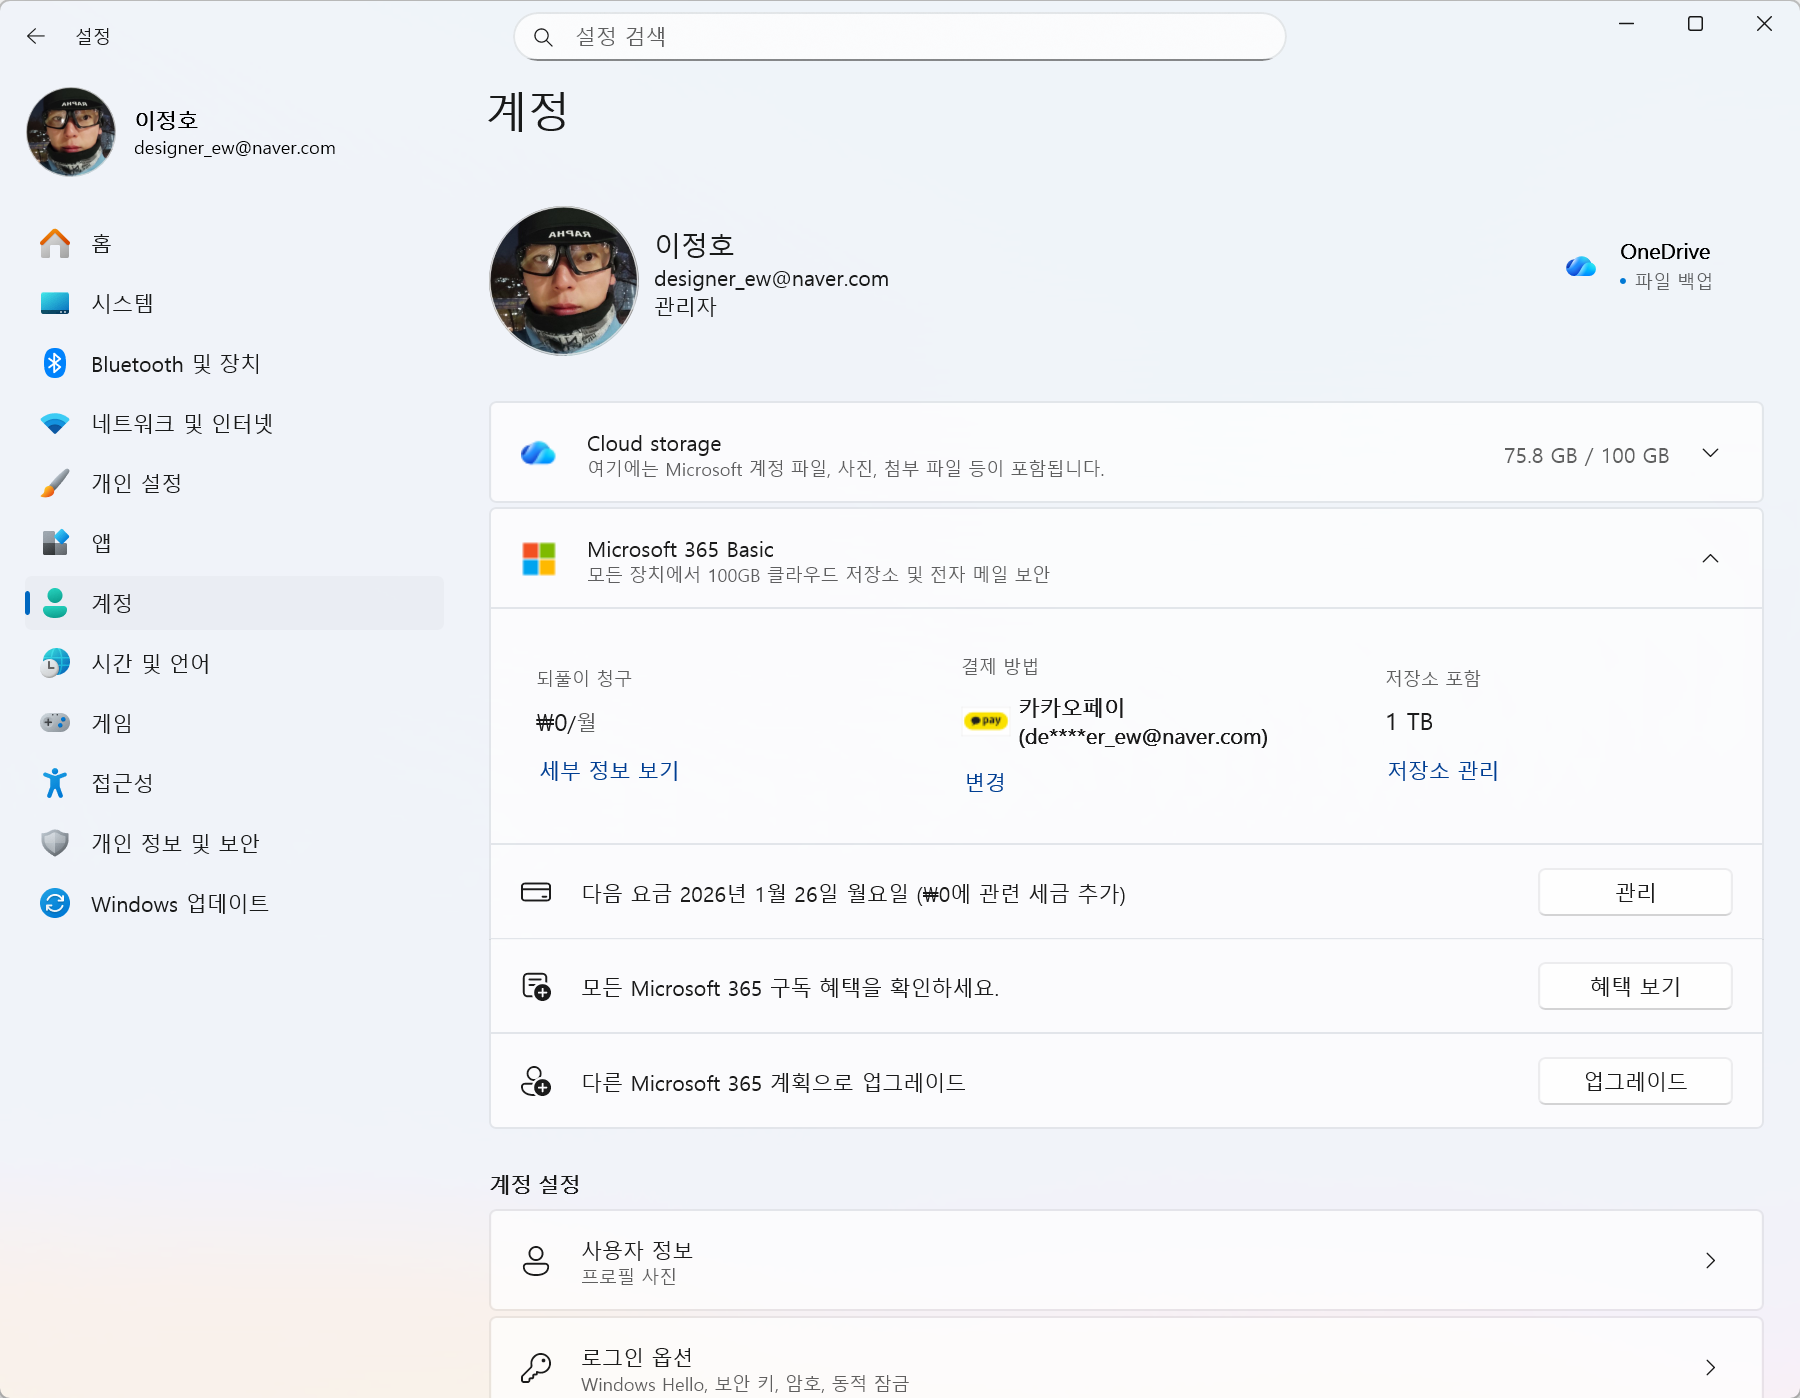Select the 계정 sidebar item
This screenshot has width=1800, height=1398.
234,603
